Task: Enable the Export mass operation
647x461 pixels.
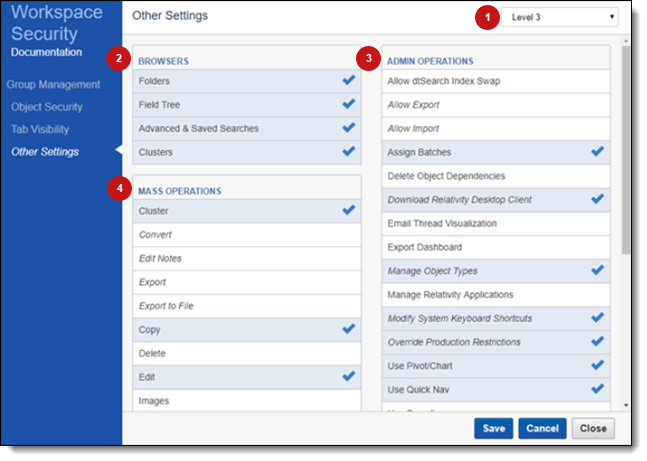Action: 247,282
